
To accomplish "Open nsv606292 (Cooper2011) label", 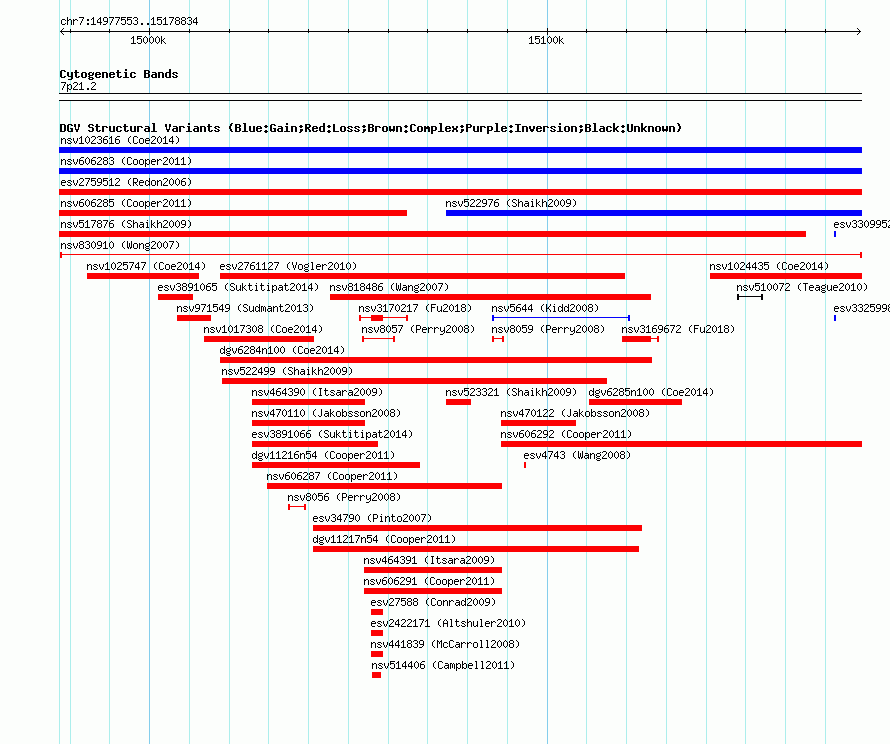I will [x=566, y=434].
